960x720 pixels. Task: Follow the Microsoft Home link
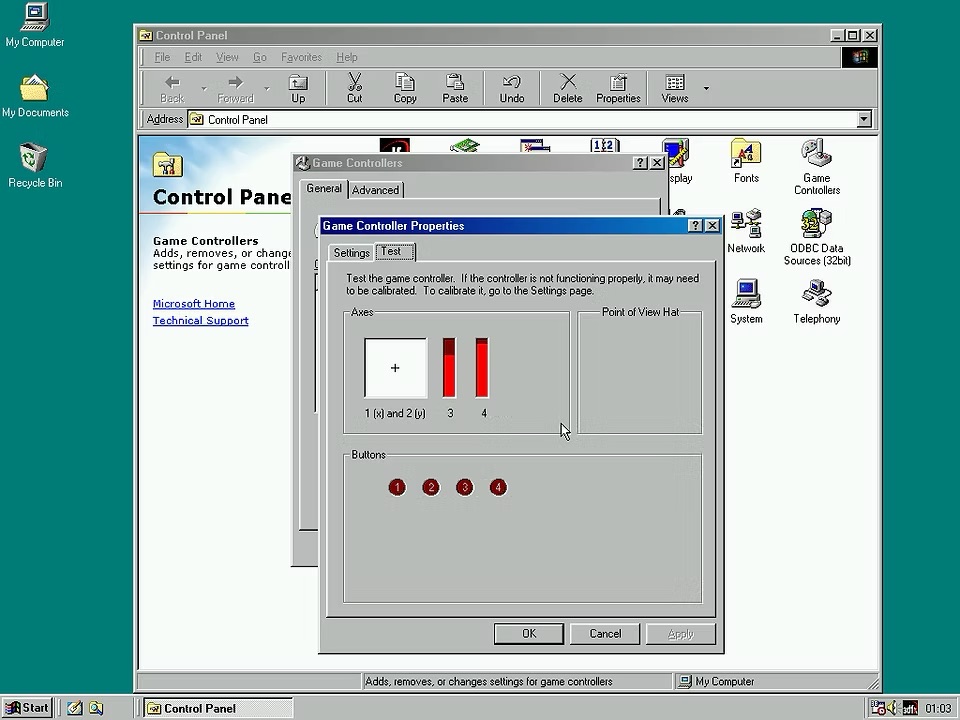click(x=194, y=304)
